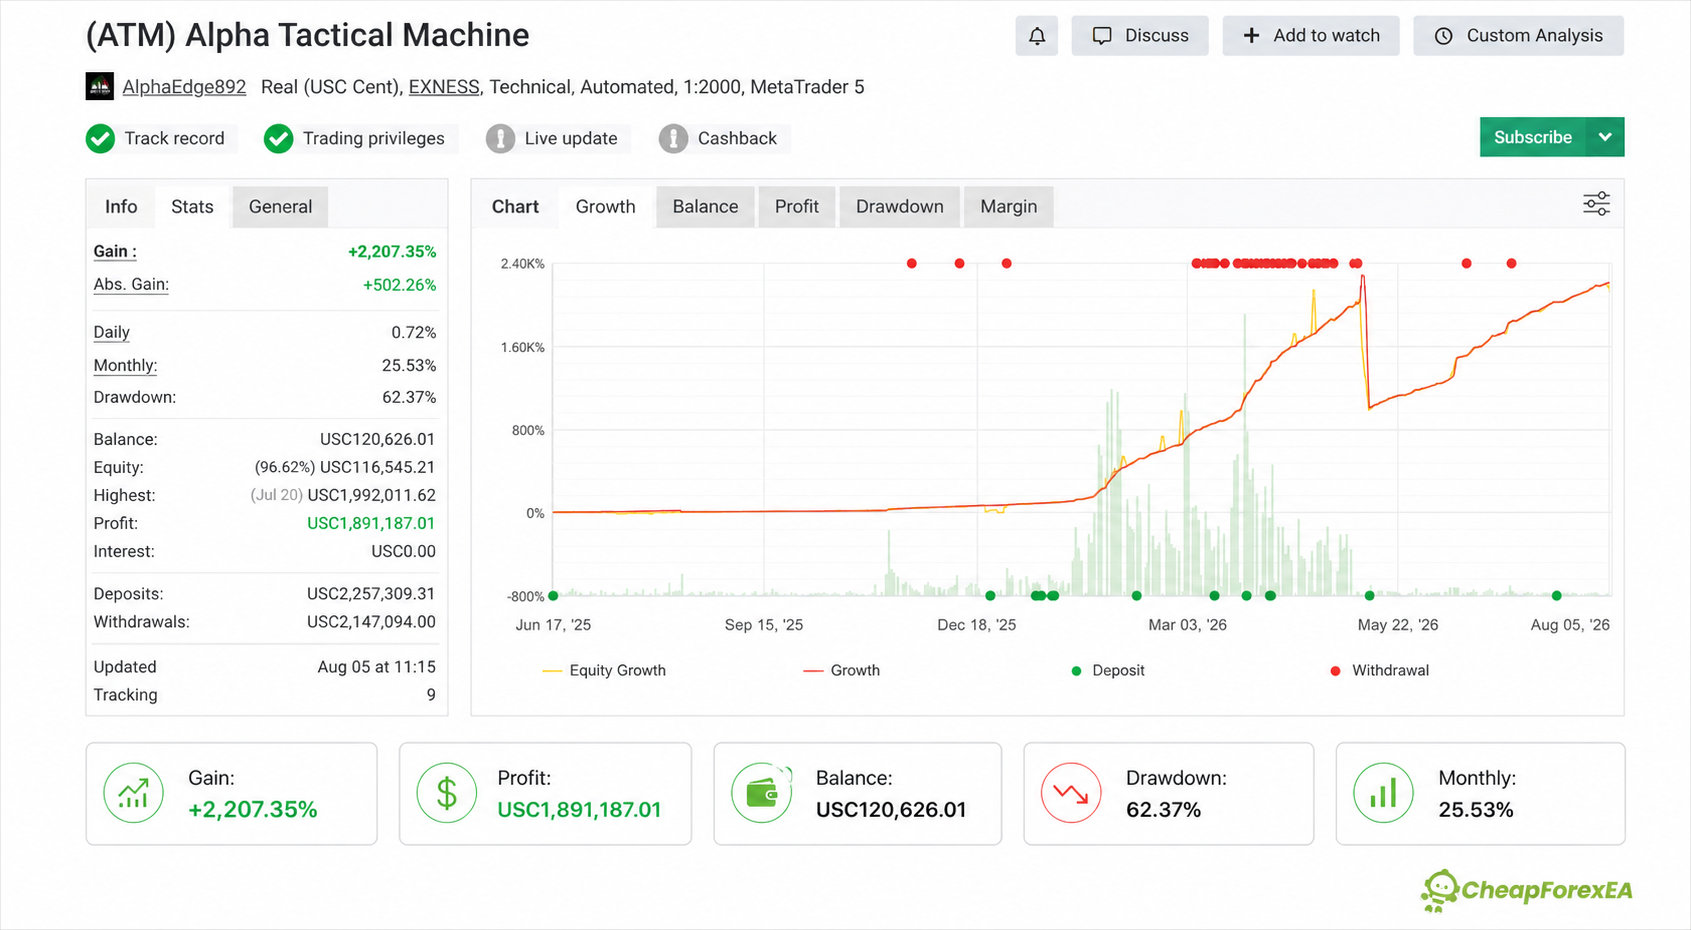1691x930 pixels.
Task: Click the wallet Balance icon
Action: point(762,793)
